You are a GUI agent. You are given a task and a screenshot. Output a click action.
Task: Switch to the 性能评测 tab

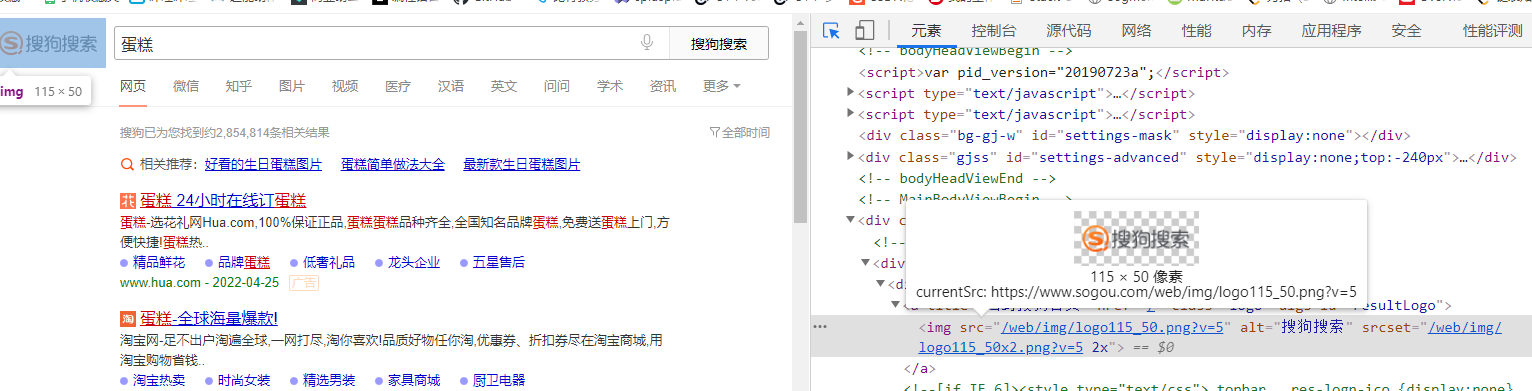coord(1492,31)
